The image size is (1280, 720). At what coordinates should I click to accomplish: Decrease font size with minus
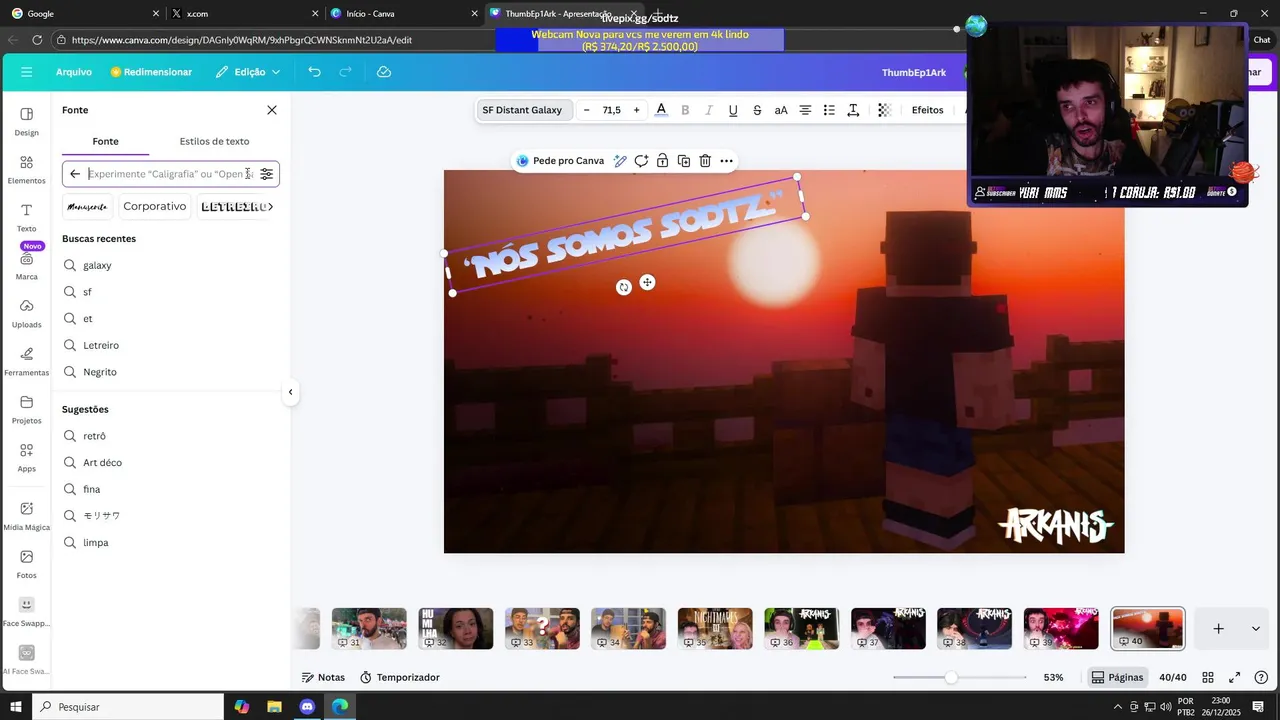click(x=587, y=110)
